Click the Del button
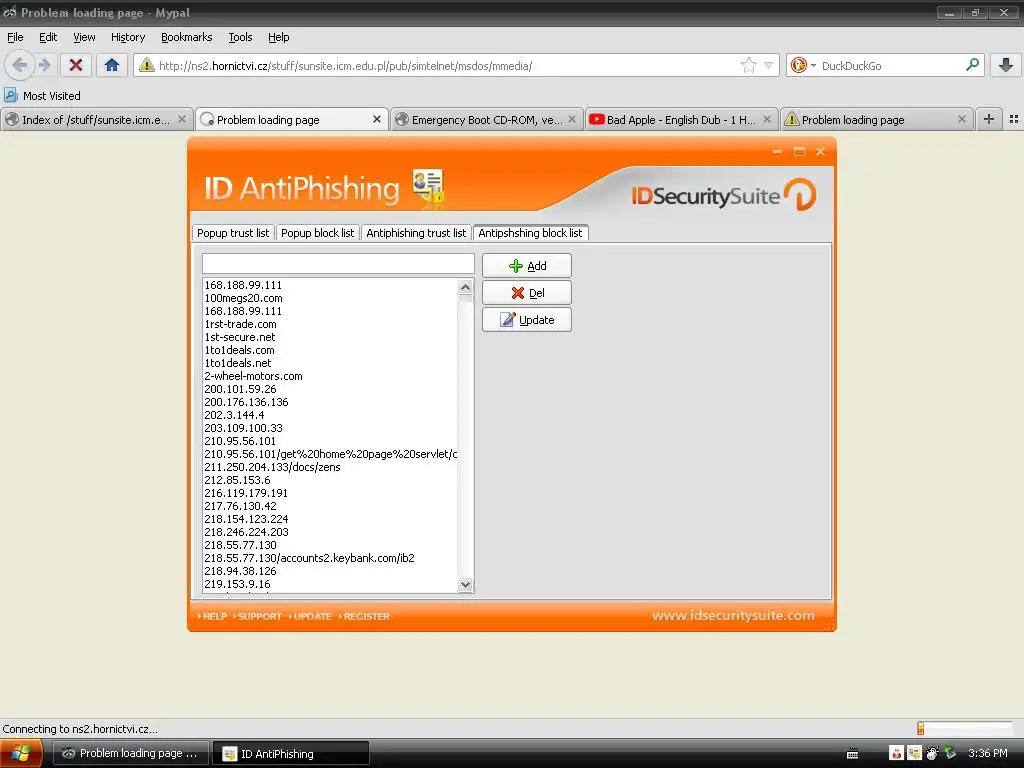The height and width of the screenshot is (768, 1024). tap(527, 293)
